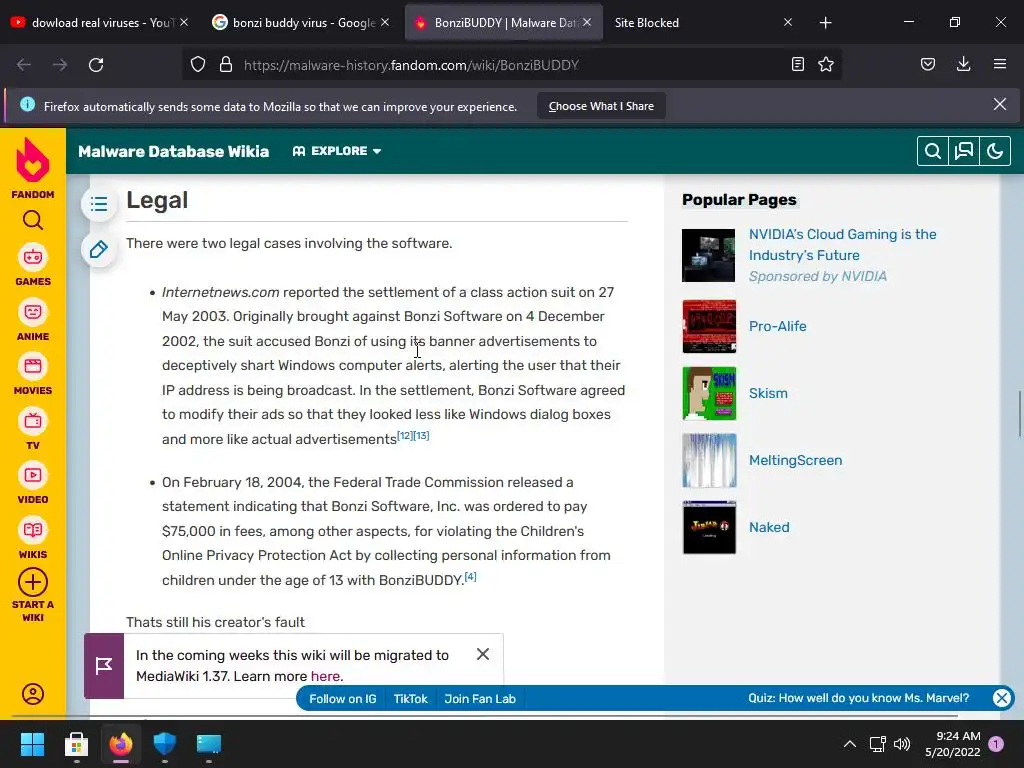Click the Skism thumbnail image
The image size is (1024, 768).
point(709,394)
